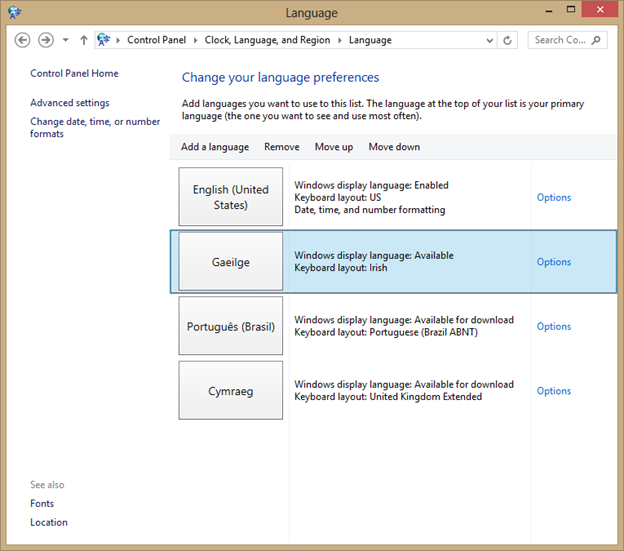Click Move down
Screen dimensions: 624x551
pos(394,147)
